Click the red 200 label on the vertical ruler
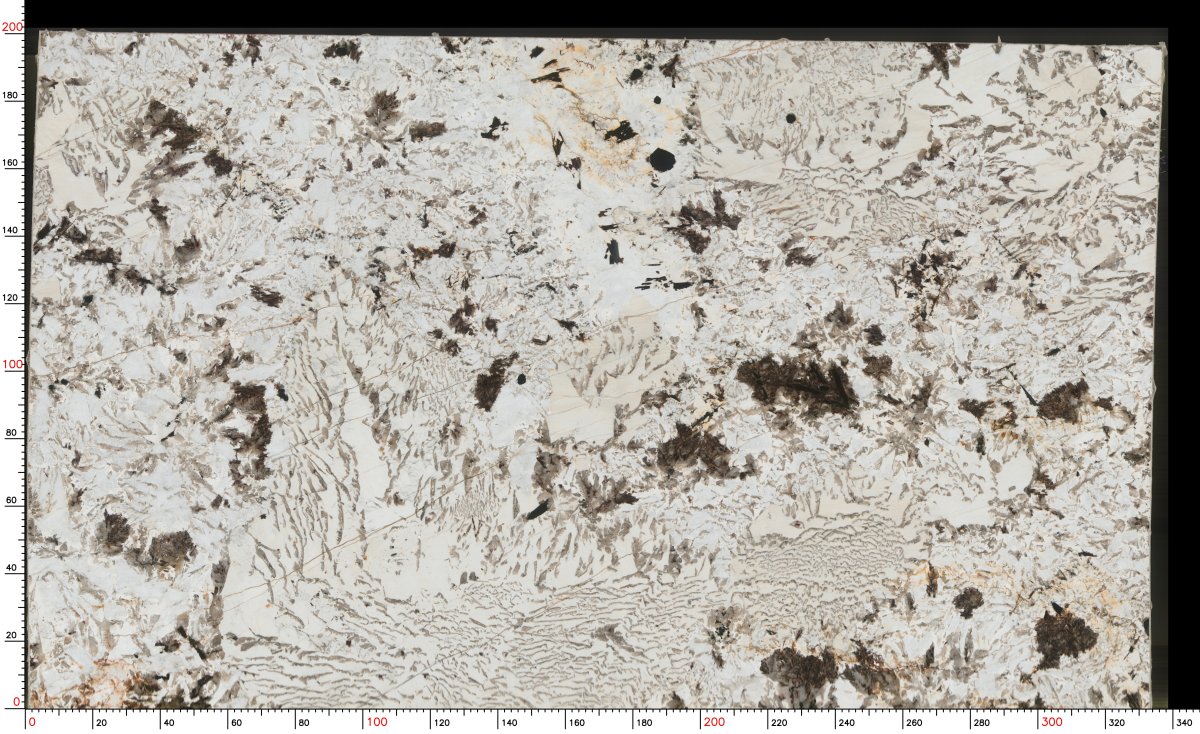Viewport: 1200px width, 734px height. (x=12, y=28)
